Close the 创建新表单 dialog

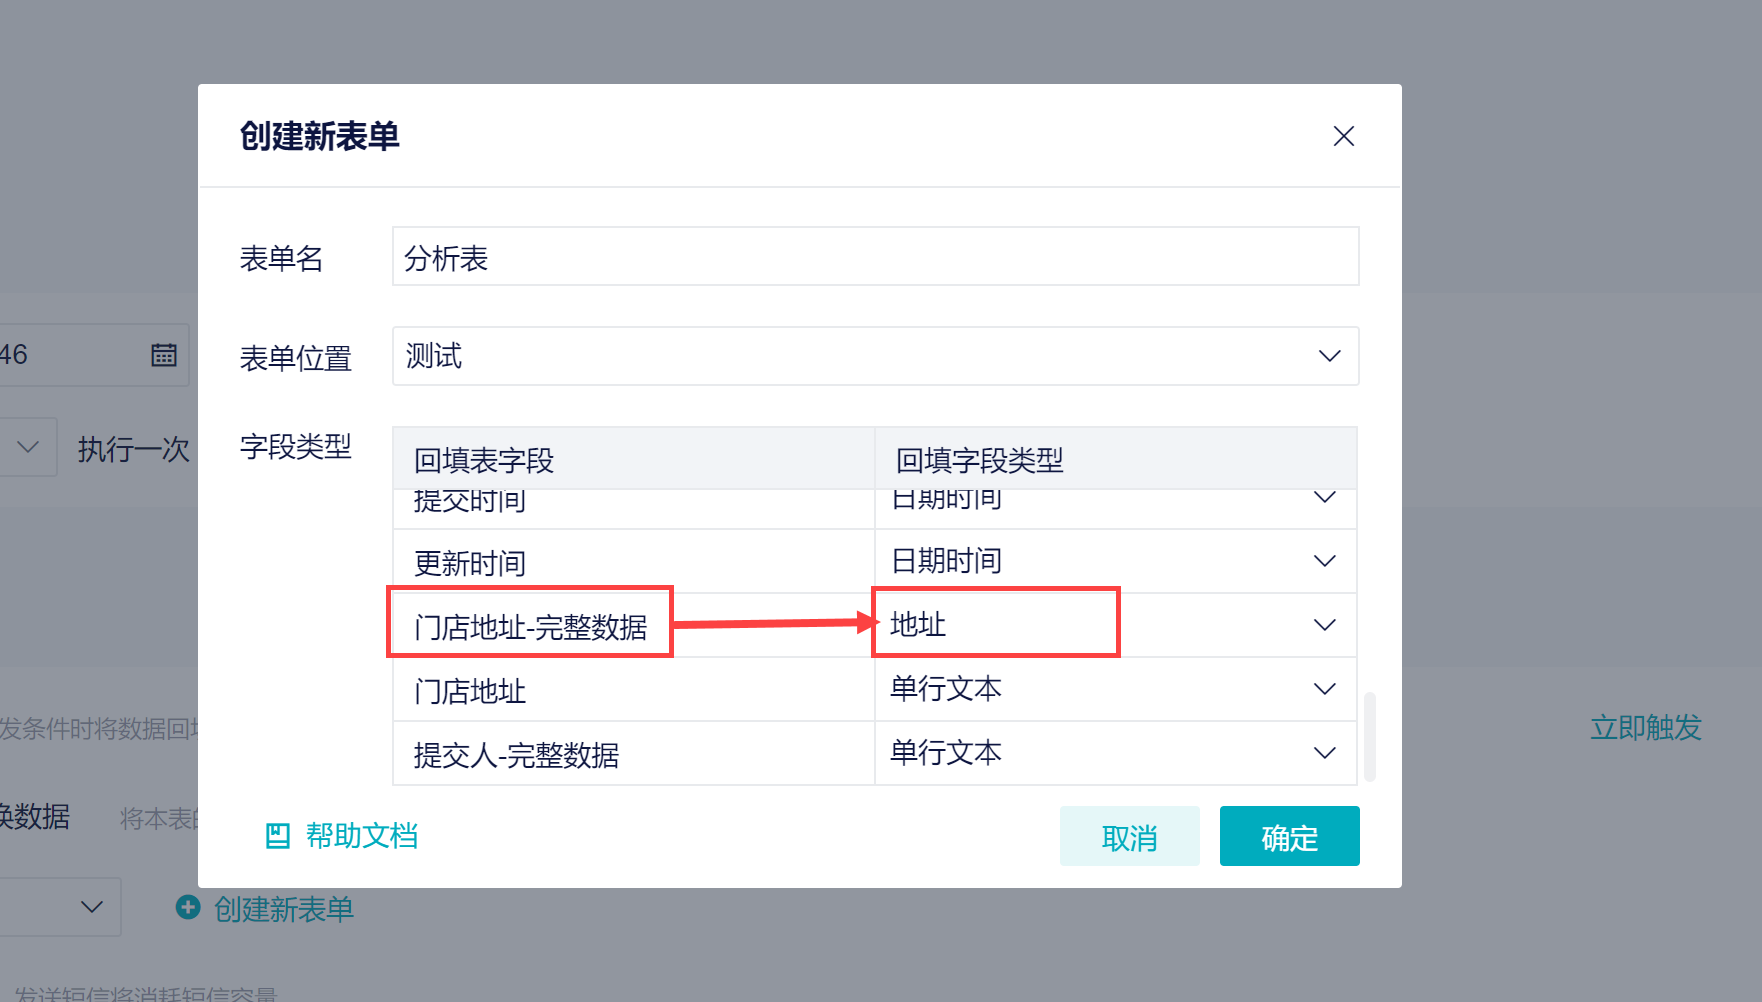[1343, 136]
